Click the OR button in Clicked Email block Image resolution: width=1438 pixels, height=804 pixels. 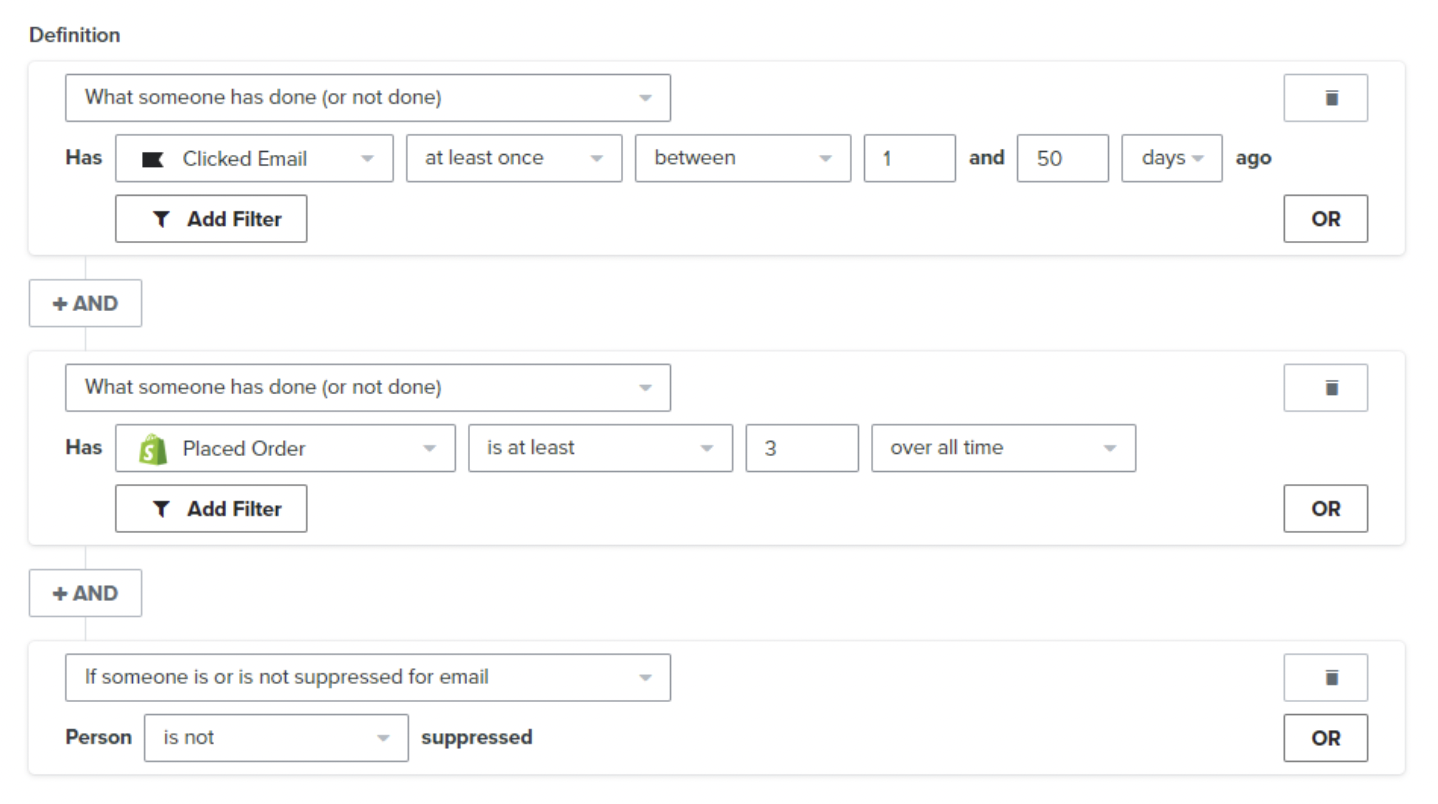click(x=1325, y=219)
